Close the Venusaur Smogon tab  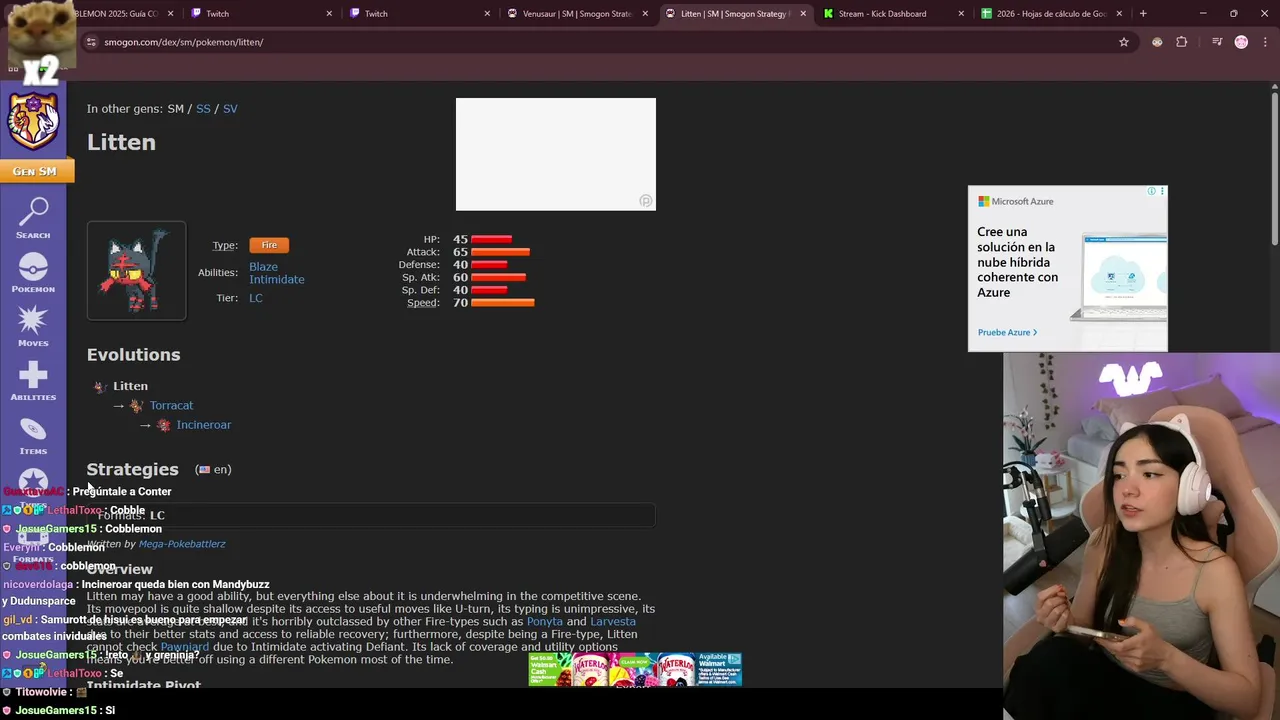645,13
